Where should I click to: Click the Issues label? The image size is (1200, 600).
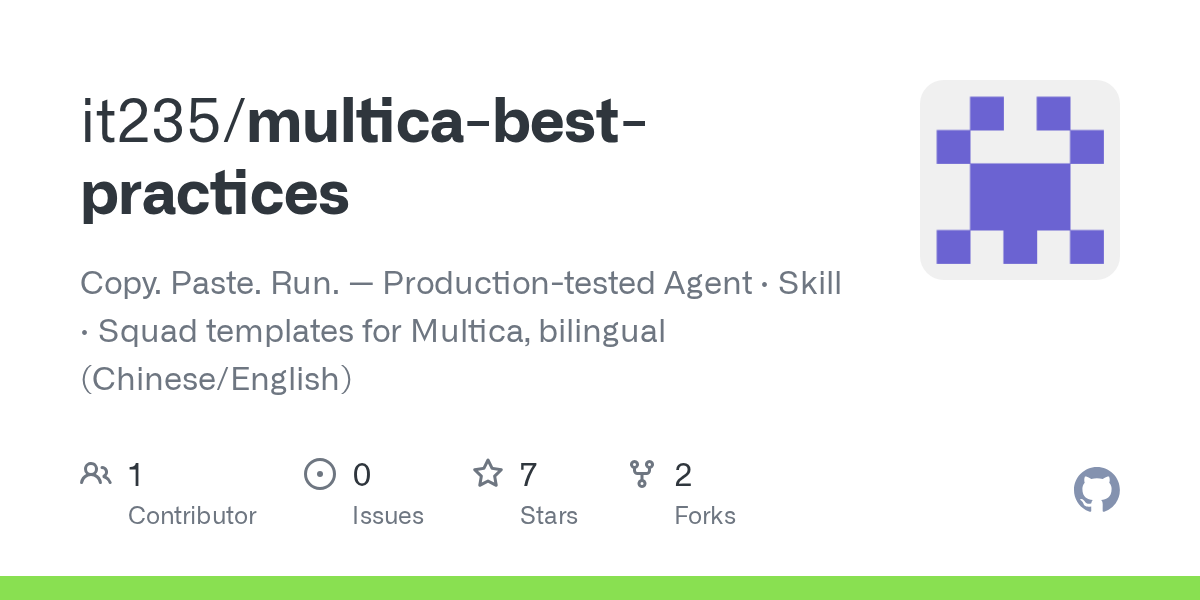(x=388, y=516)
